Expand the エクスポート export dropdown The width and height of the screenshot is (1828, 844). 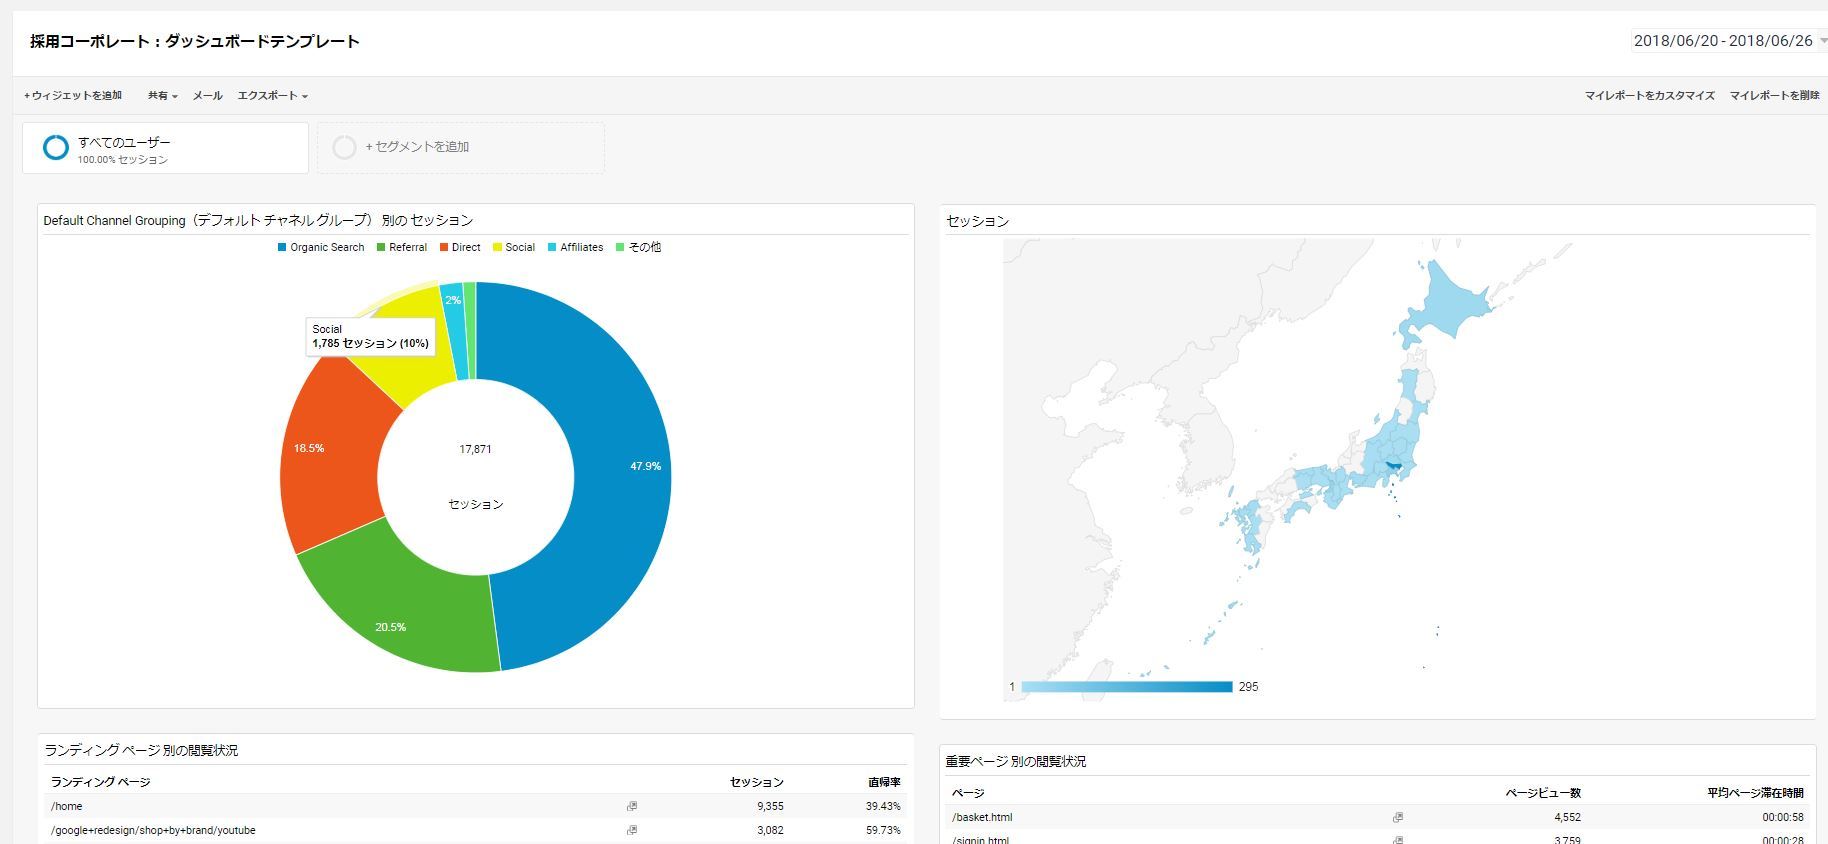pyautogui.click(x=272, y=96)
